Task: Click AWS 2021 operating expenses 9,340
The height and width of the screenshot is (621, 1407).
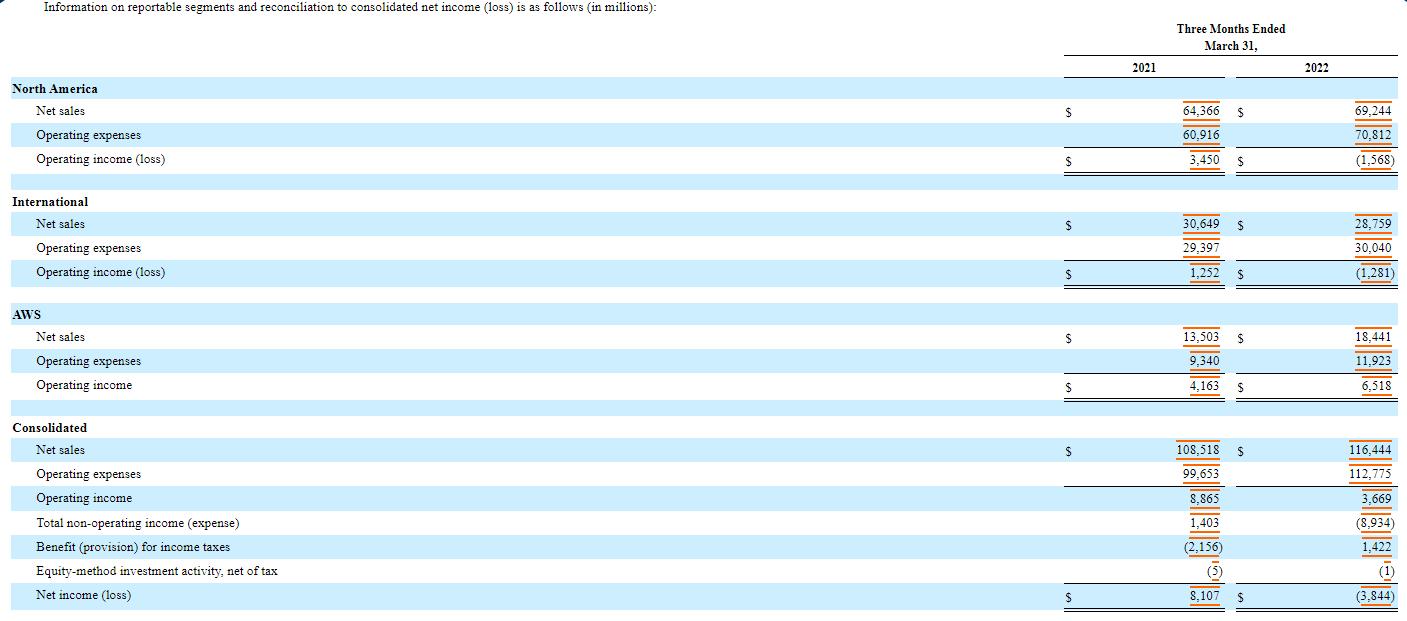Action: (x=1204, y=361)
